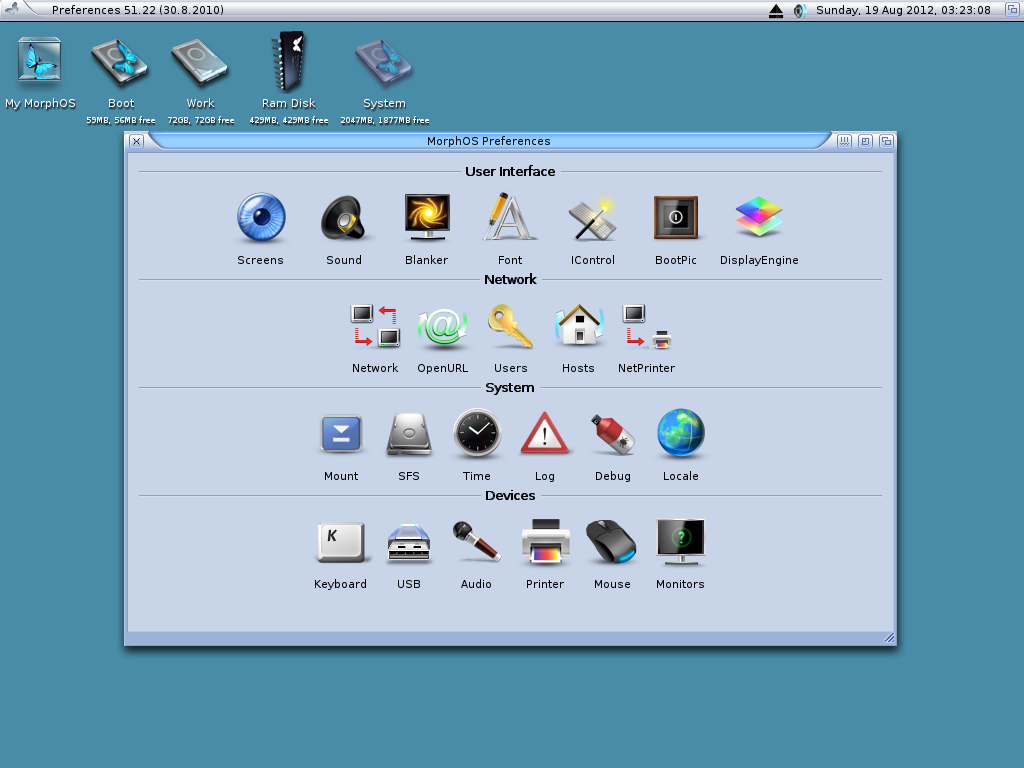Image resolution: width=1024 pixels, height=768 pixels.
Task: Open Printer preferences icon
Action: pos(545,541)
